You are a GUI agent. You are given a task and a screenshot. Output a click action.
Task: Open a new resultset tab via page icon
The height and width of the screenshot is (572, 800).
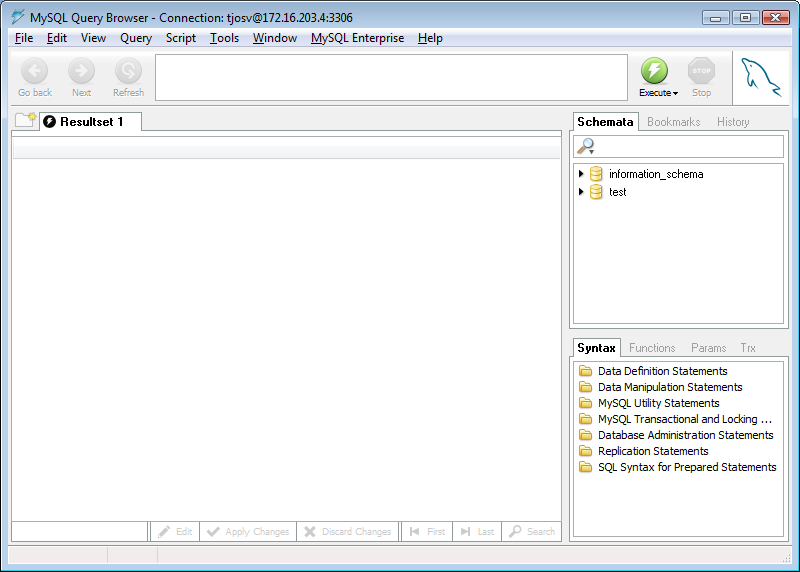pyautogui.click(x=26, y=120)
